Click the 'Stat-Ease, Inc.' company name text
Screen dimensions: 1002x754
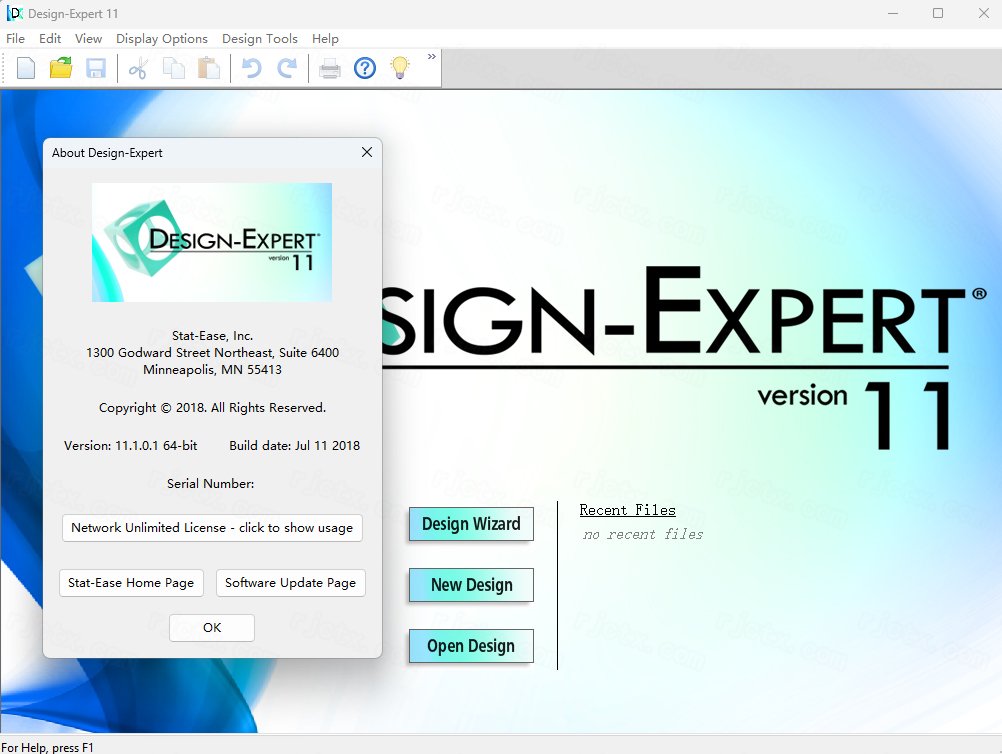pyautogui.click(x=212, y=335)
